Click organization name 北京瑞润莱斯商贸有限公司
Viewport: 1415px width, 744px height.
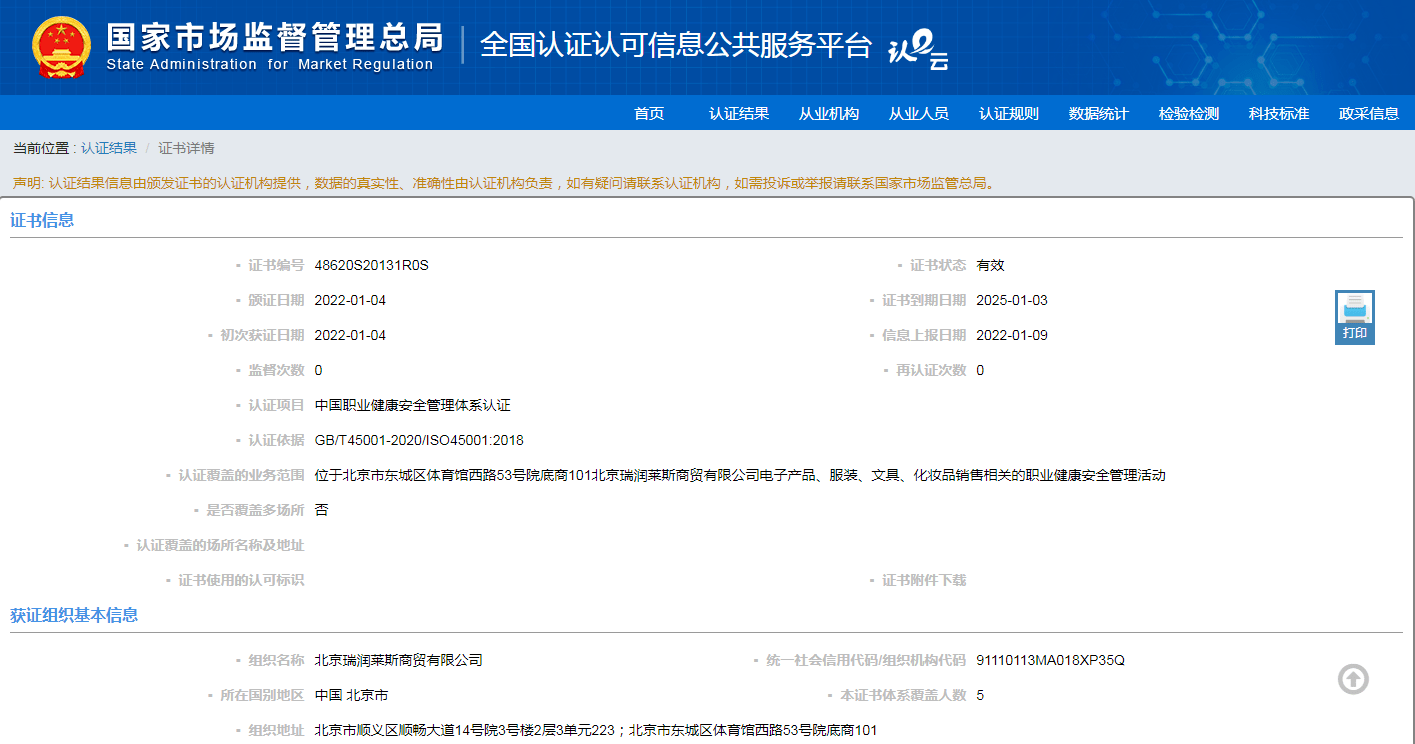[x=398, y=660]
